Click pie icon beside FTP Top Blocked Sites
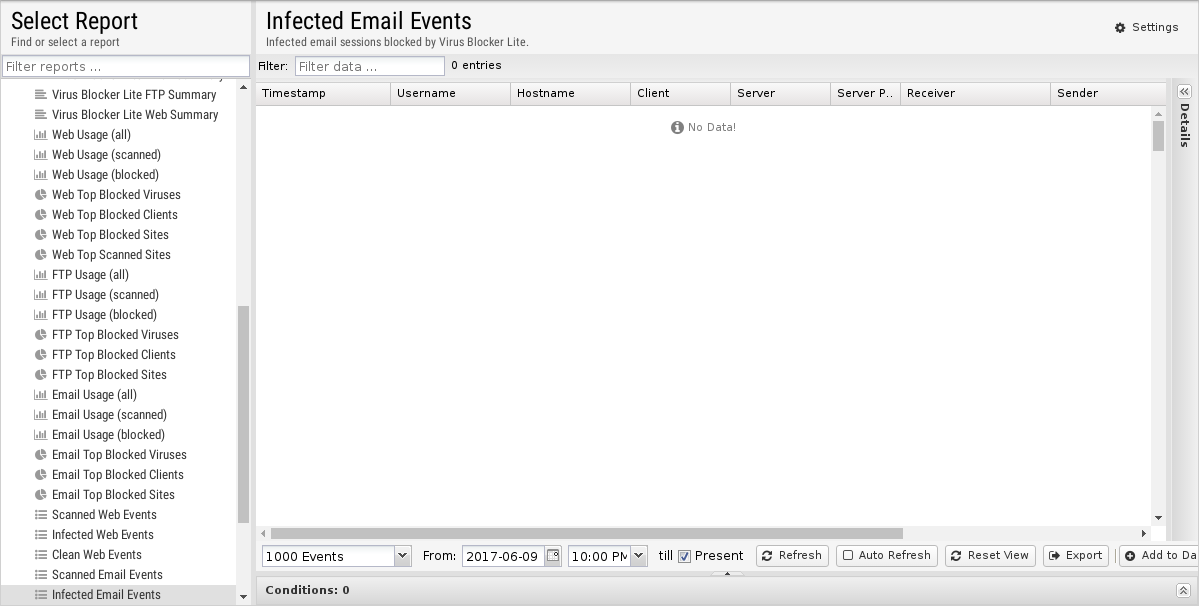The height and width of the screenshot is (606, 1199). pos(41,374)
